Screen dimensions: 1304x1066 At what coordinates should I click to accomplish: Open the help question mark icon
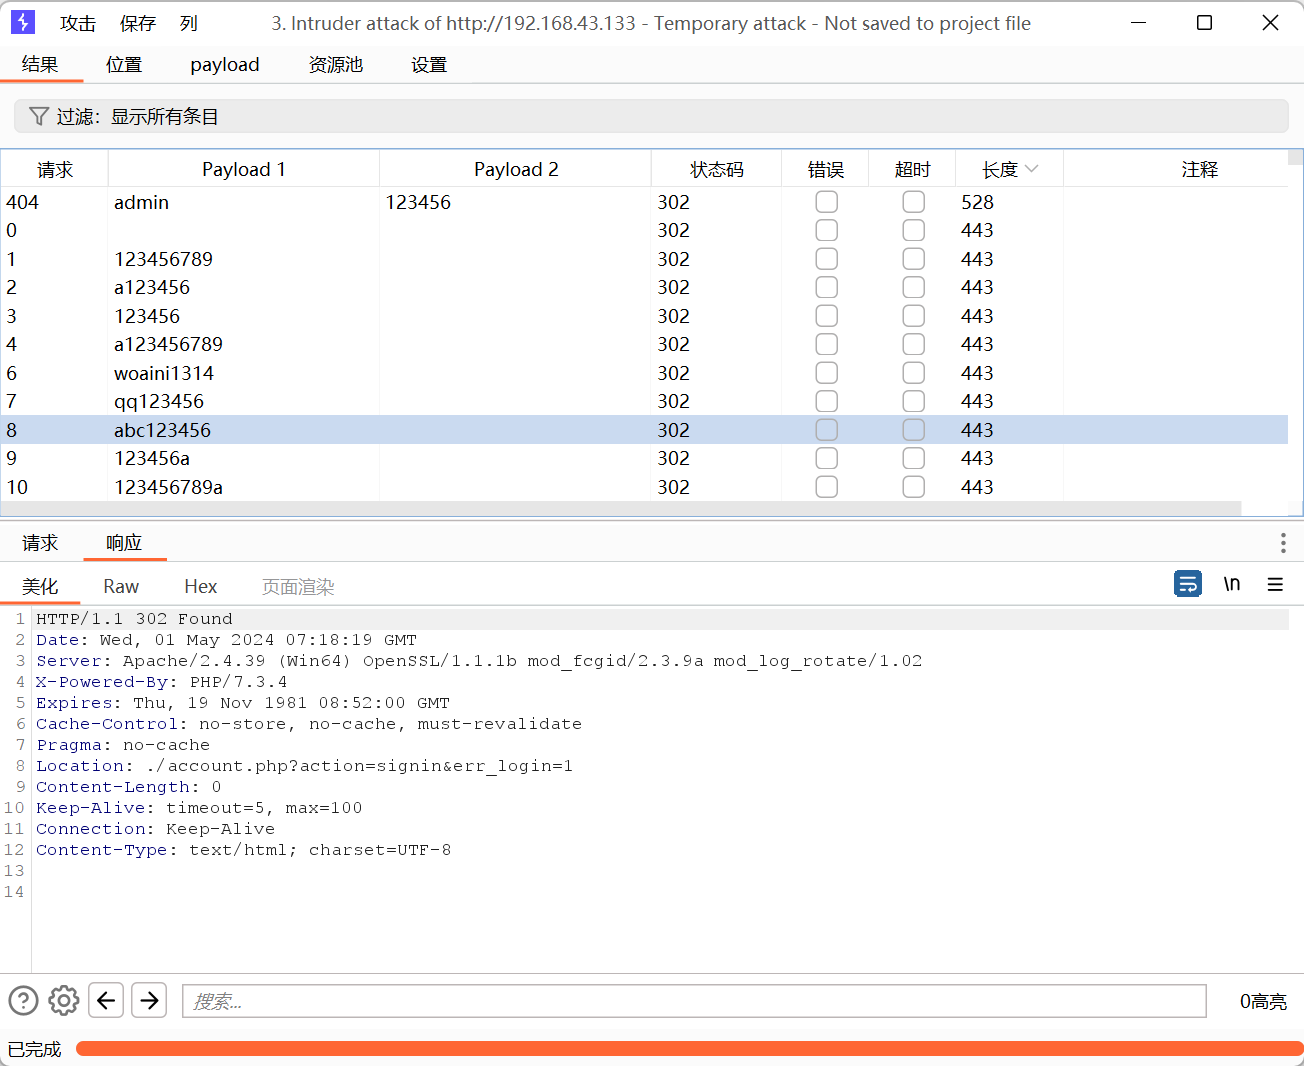tap(23, 1000)
